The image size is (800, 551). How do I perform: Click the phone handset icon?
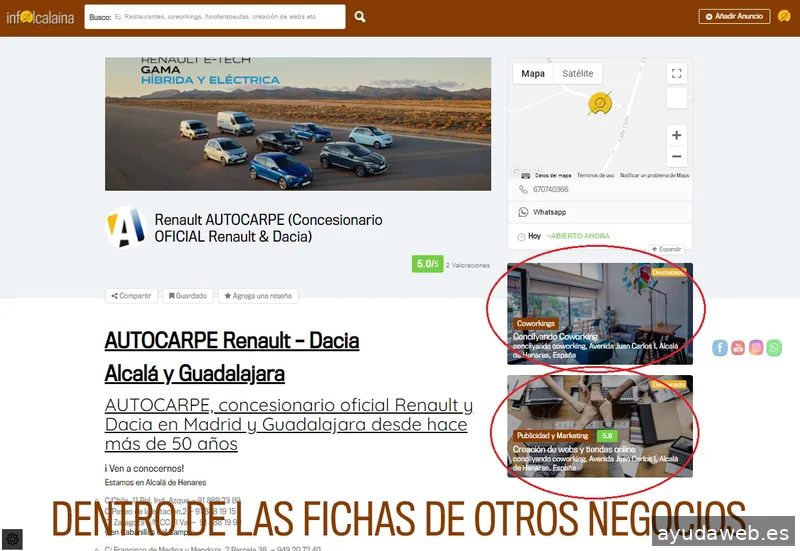[x=523, y=189]
